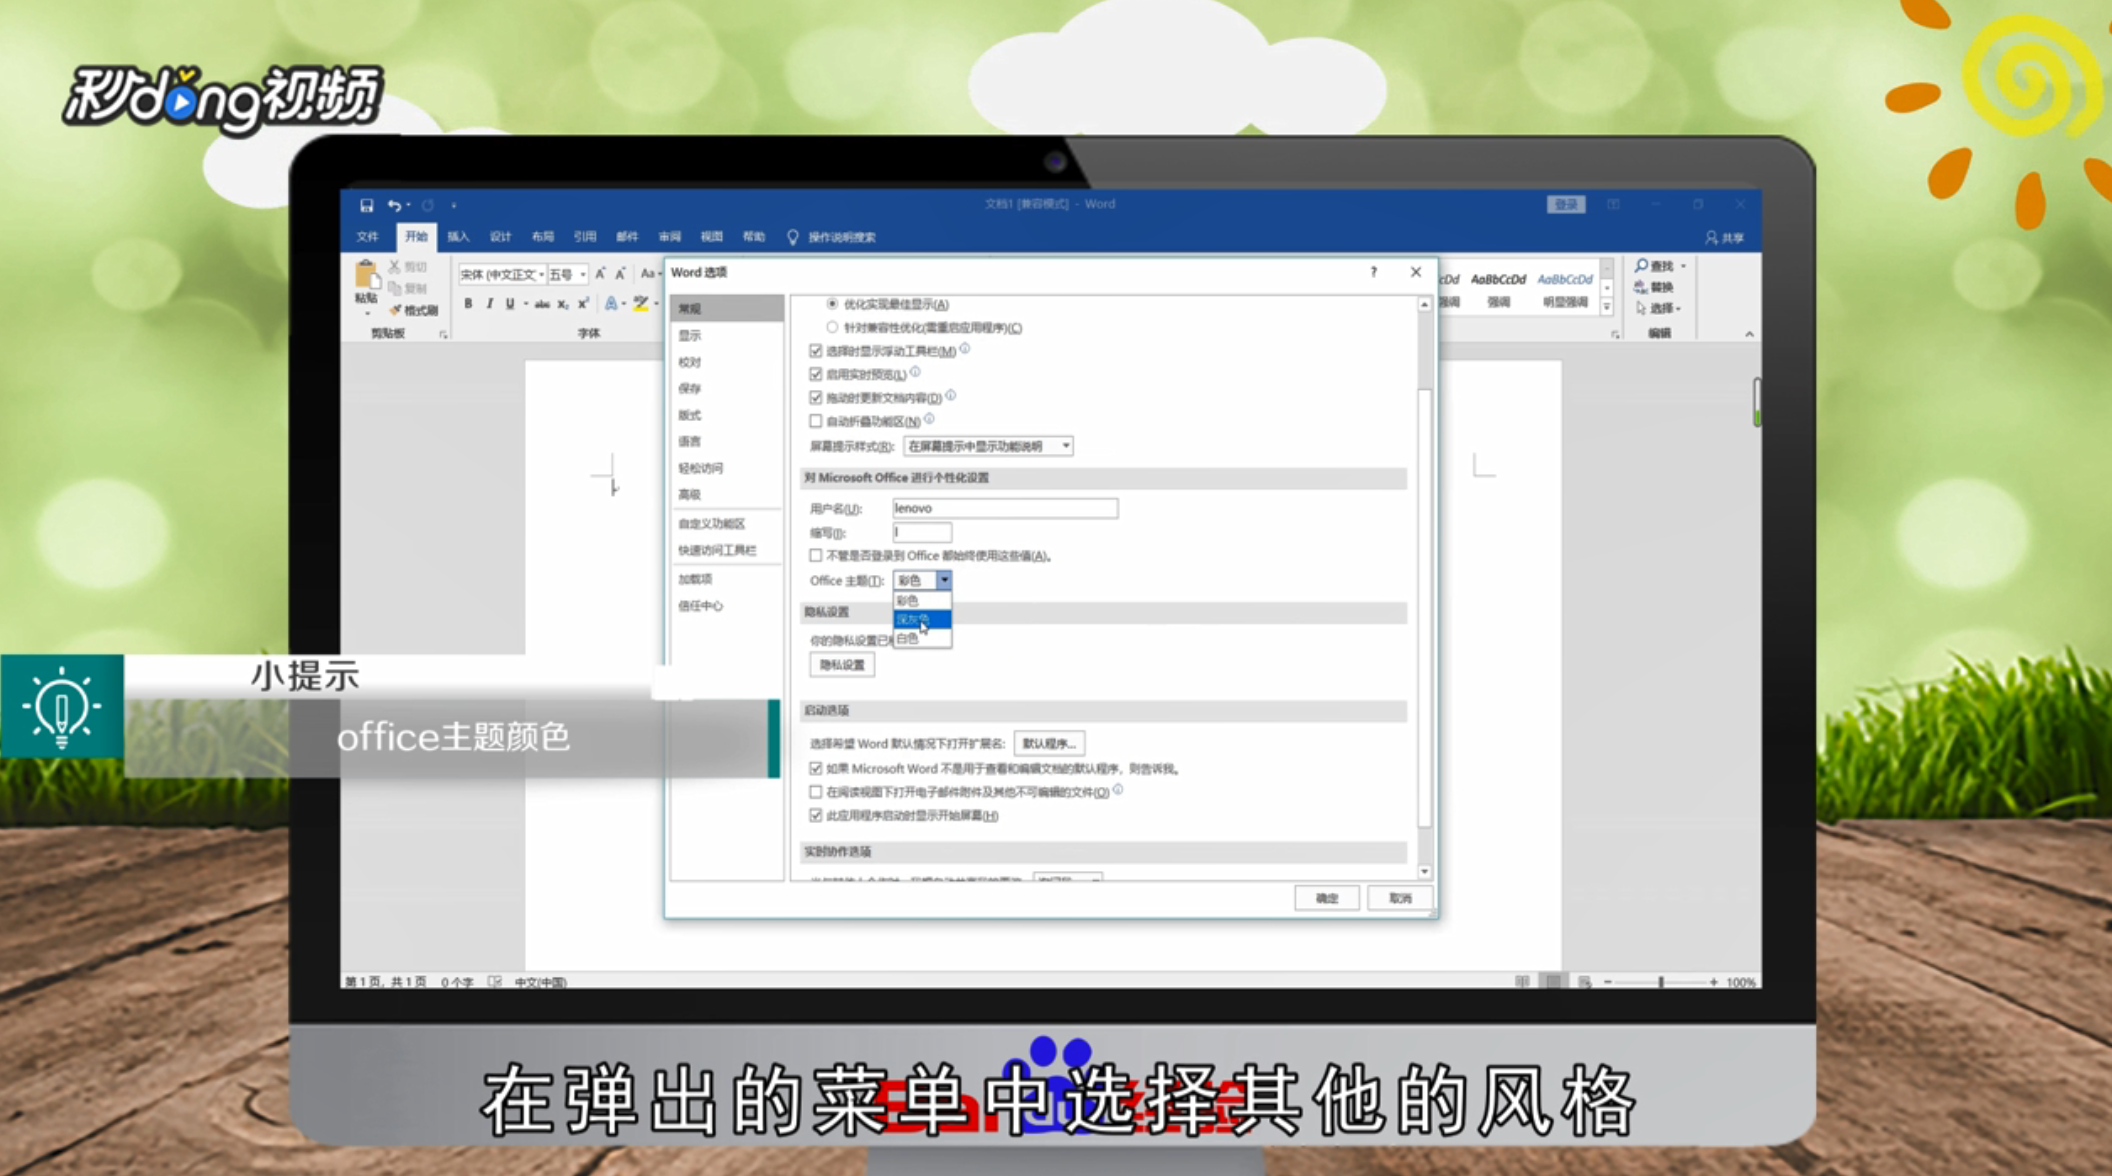Click the ribbon display options icon
The width and height of the screenshot is (2112, 1176).
pos(1614,204)
